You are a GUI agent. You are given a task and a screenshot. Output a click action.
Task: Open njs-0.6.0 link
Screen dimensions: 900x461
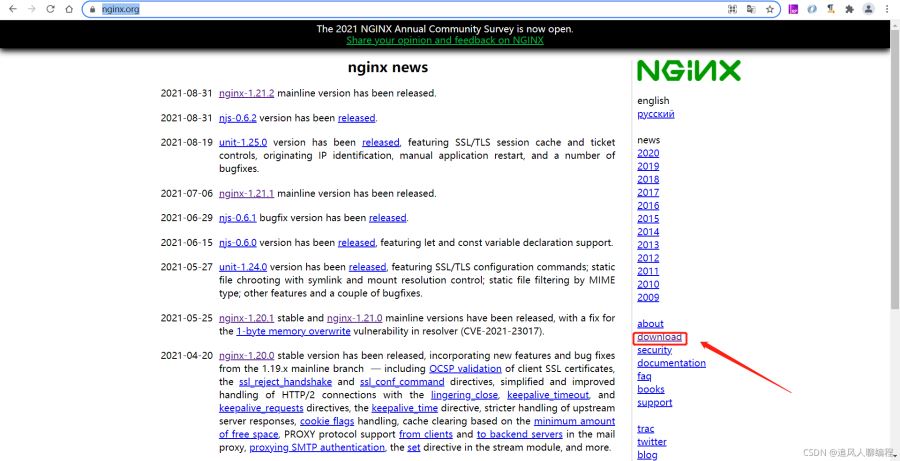pyautogui.click(x=238, y=242)
